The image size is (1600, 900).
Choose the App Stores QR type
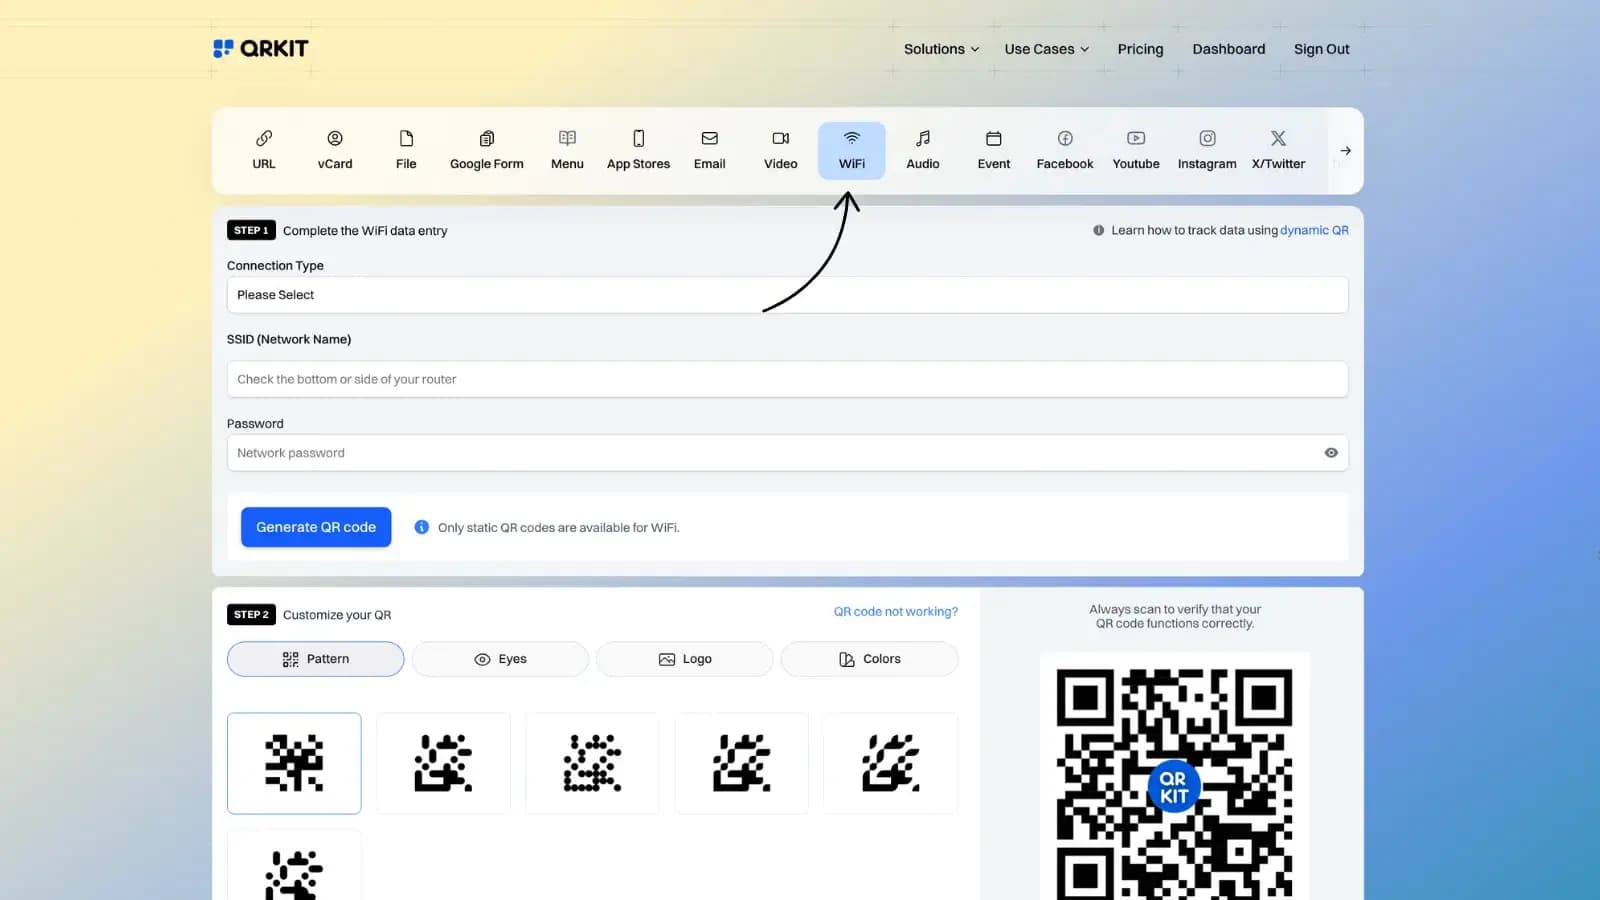[x=638, y=150]
